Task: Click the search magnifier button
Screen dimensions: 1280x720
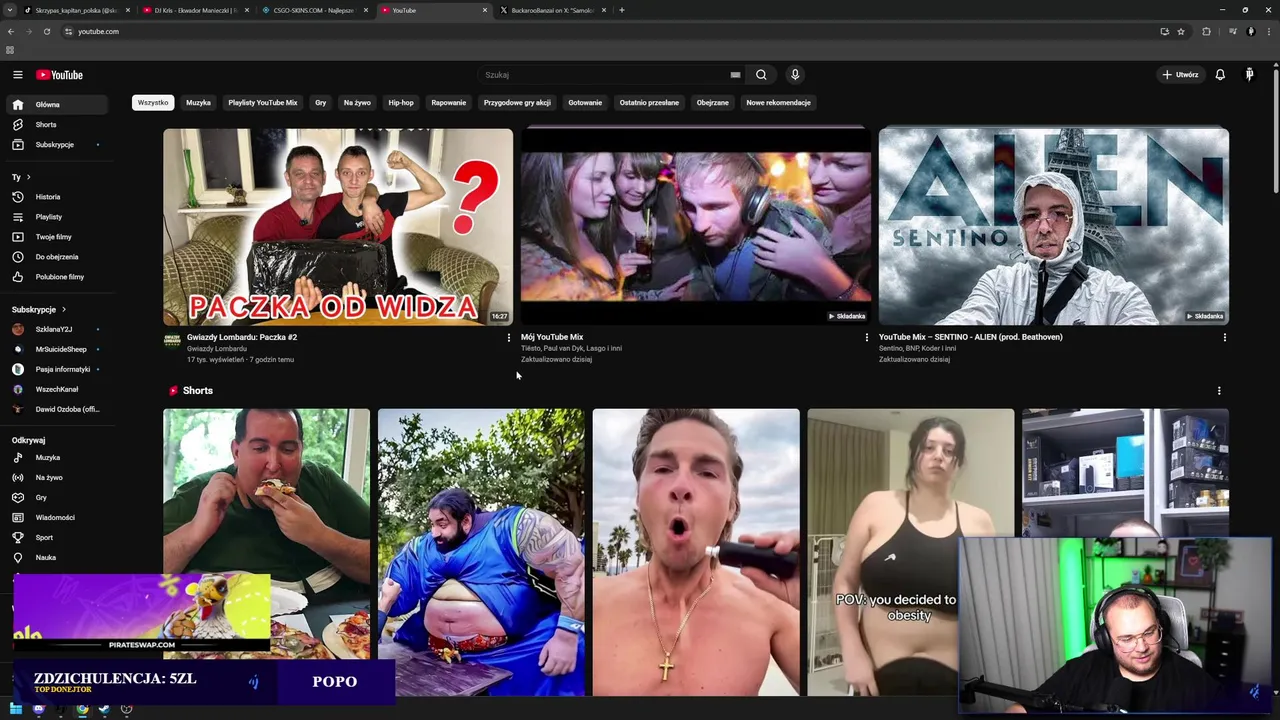Action: point(761,75)
